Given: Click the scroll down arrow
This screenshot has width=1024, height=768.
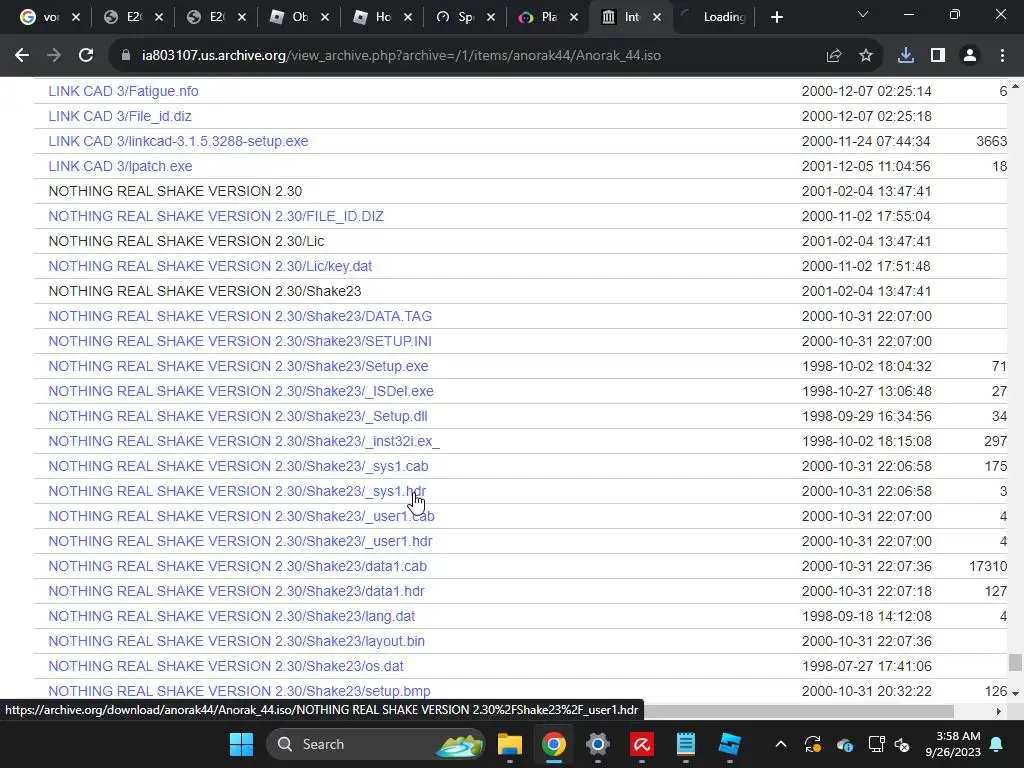Looking at the screenshot, I should (1015, 693).
